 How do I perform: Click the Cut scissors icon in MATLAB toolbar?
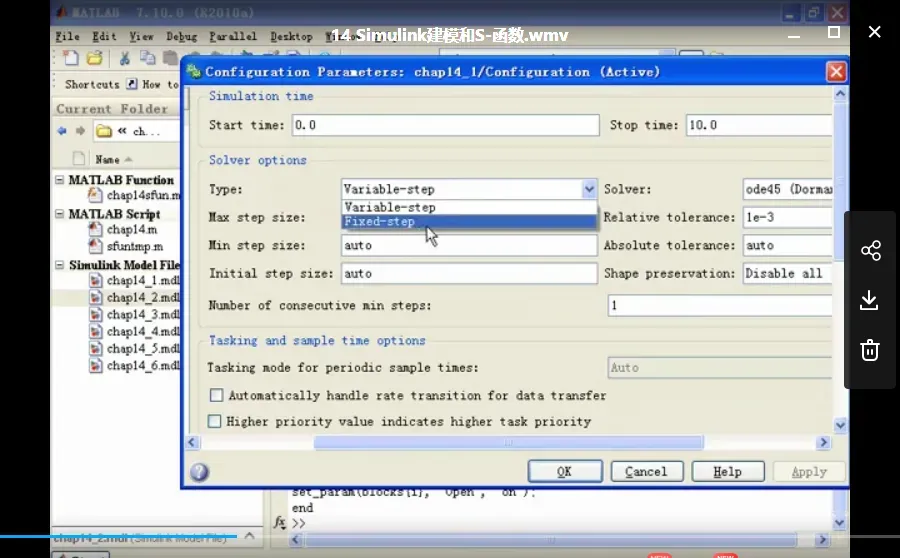125,58
